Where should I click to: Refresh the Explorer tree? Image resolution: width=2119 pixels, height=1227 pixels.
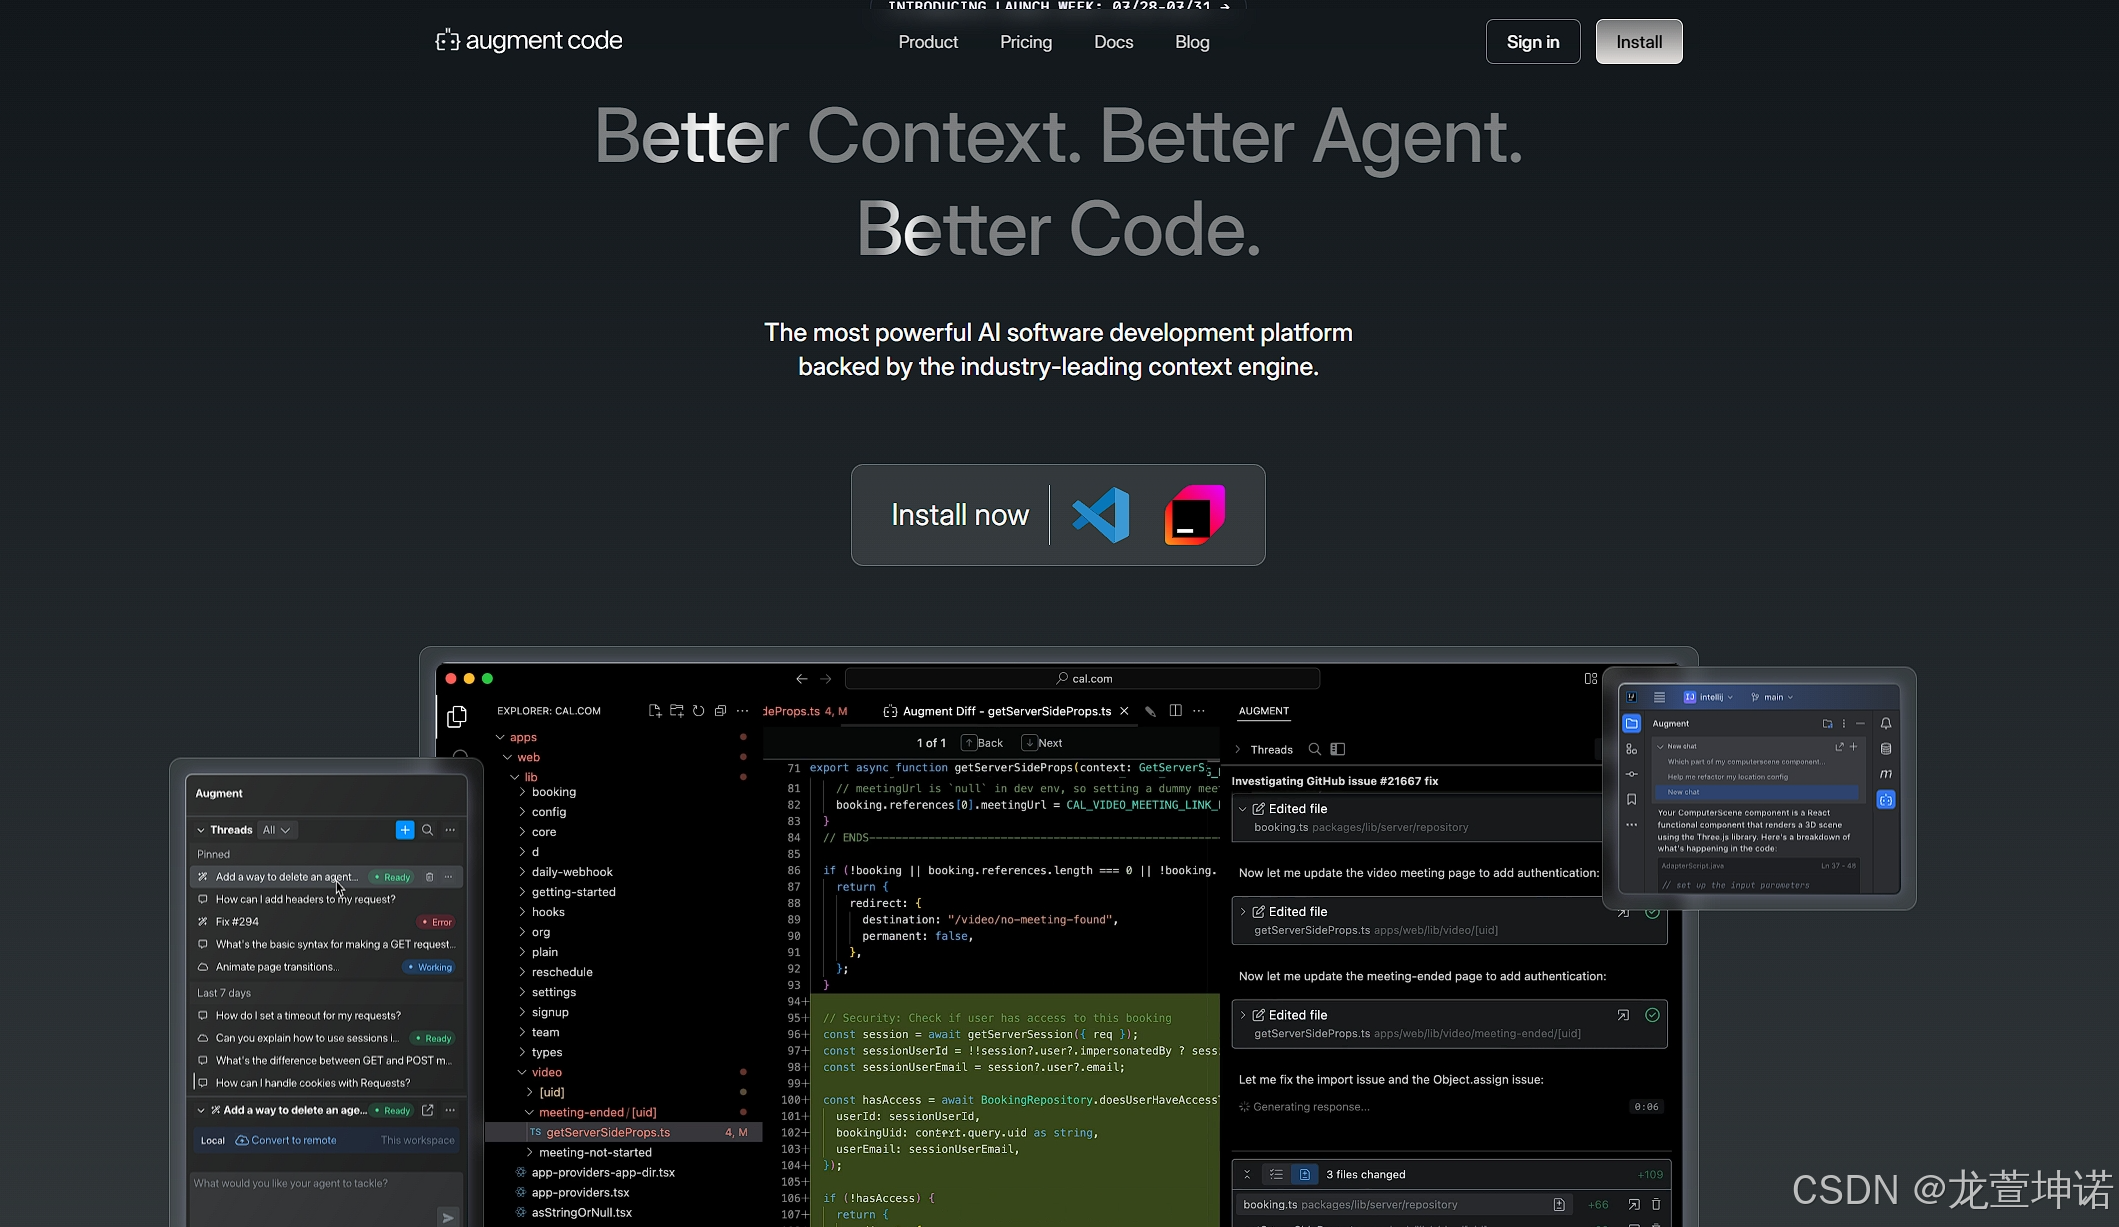coord(699,711)
